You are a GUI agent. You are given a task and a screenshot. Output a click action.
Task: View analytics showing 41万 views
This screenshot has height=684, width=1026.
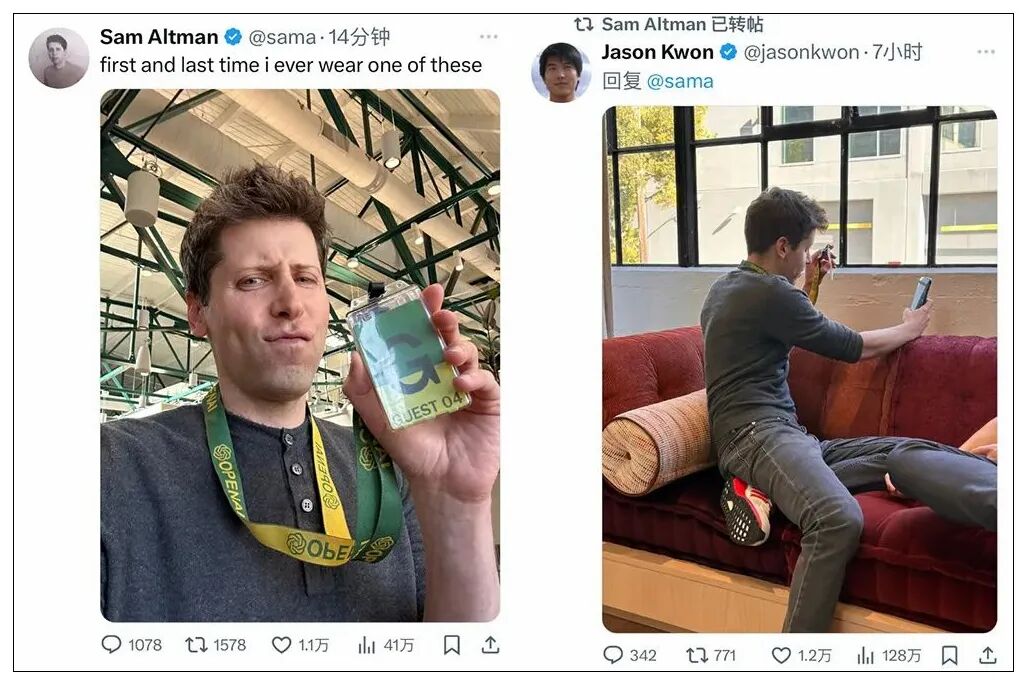385,645
